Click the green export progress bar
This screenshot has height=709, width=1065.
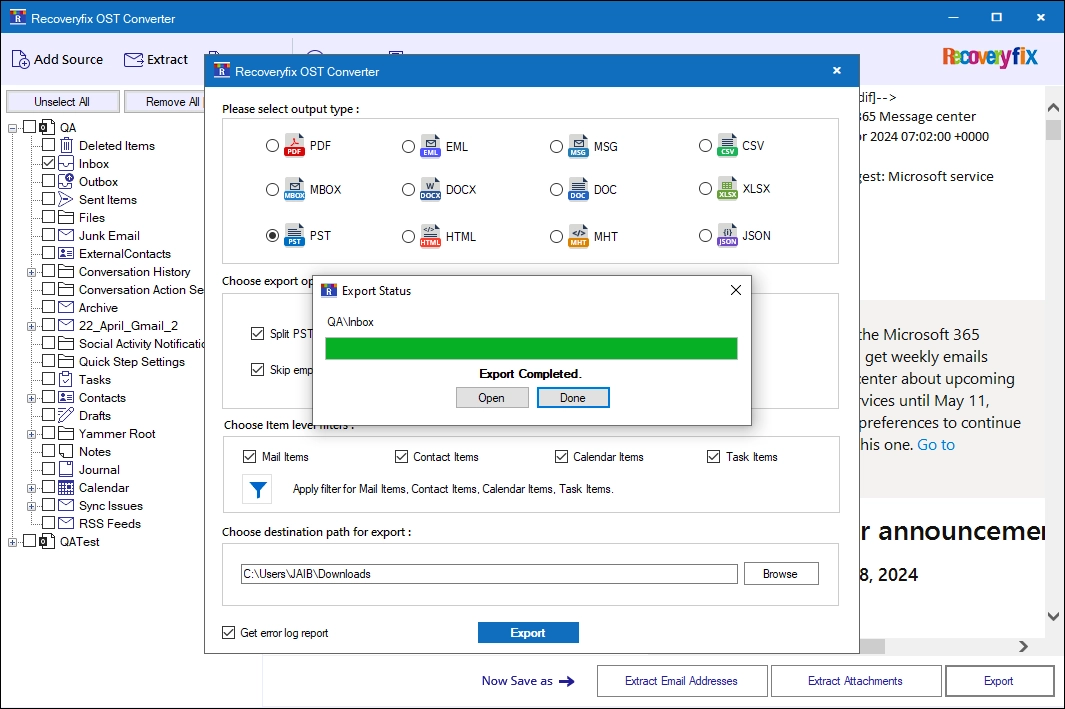(531, 348)
